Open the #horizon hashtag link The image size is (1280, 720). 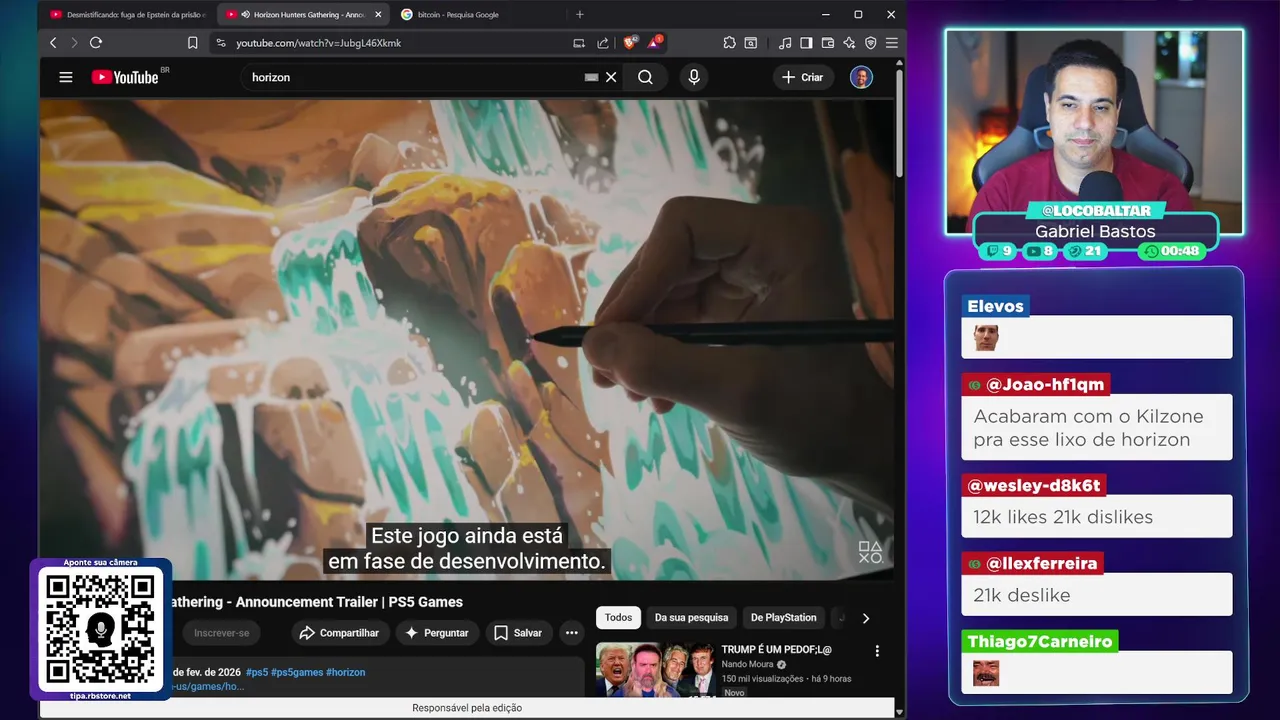point(345,672)
